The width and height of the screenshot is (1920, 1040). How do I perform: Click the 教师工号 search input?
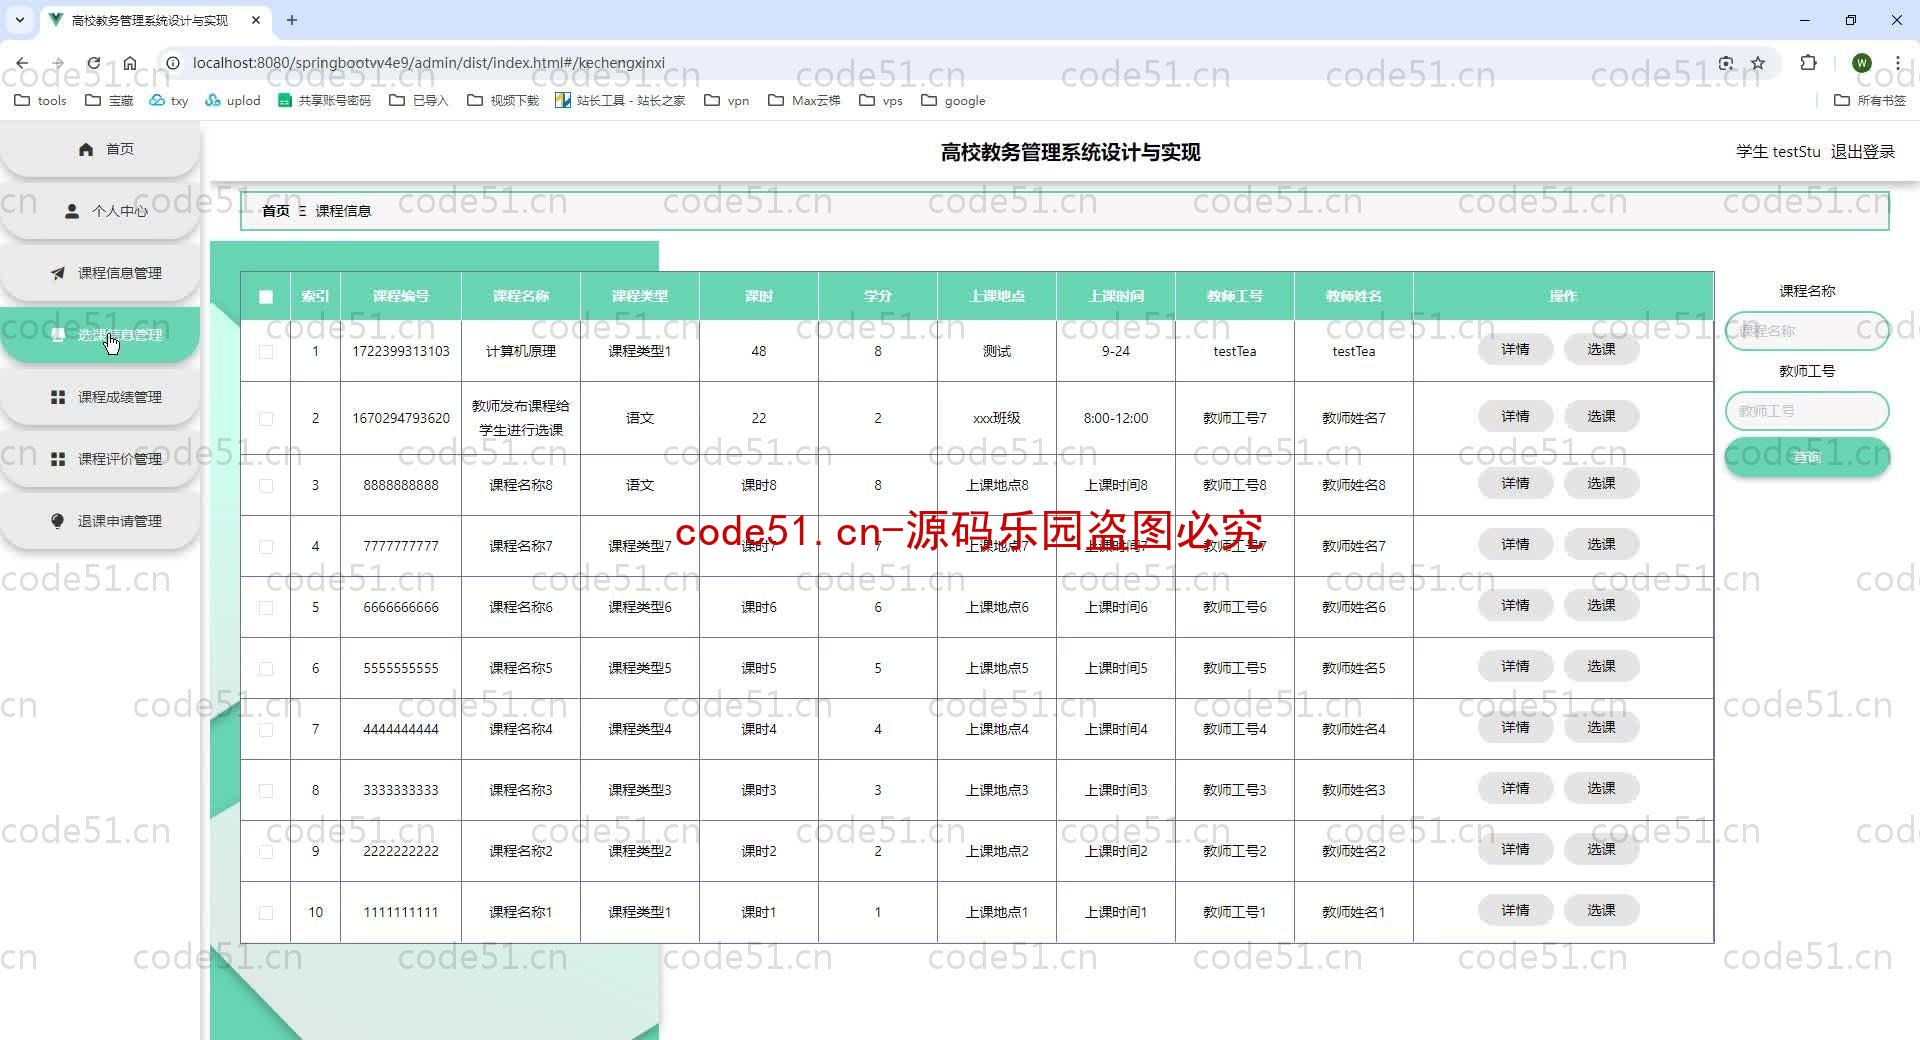click(x=1807, y=411)
